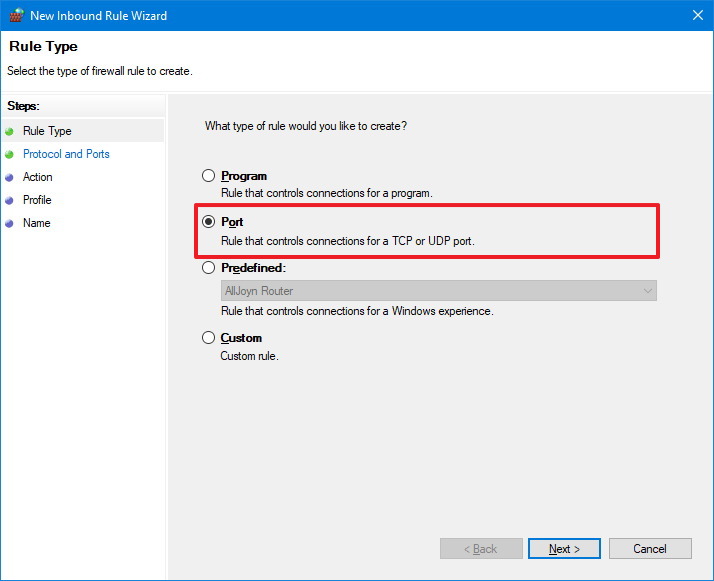Open the AllJoyn Router dropdown
The width and height of the screenshot is (714, 581).
[x=438, y=291]
